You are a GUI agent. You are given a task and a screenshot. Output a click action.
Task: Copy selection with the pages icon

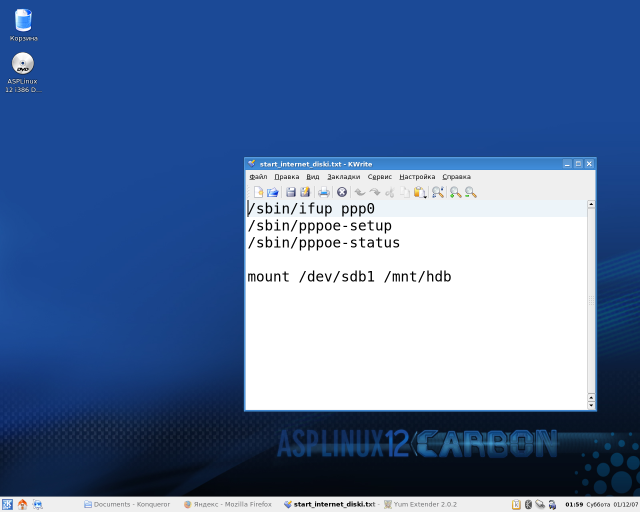click(404, 192)
